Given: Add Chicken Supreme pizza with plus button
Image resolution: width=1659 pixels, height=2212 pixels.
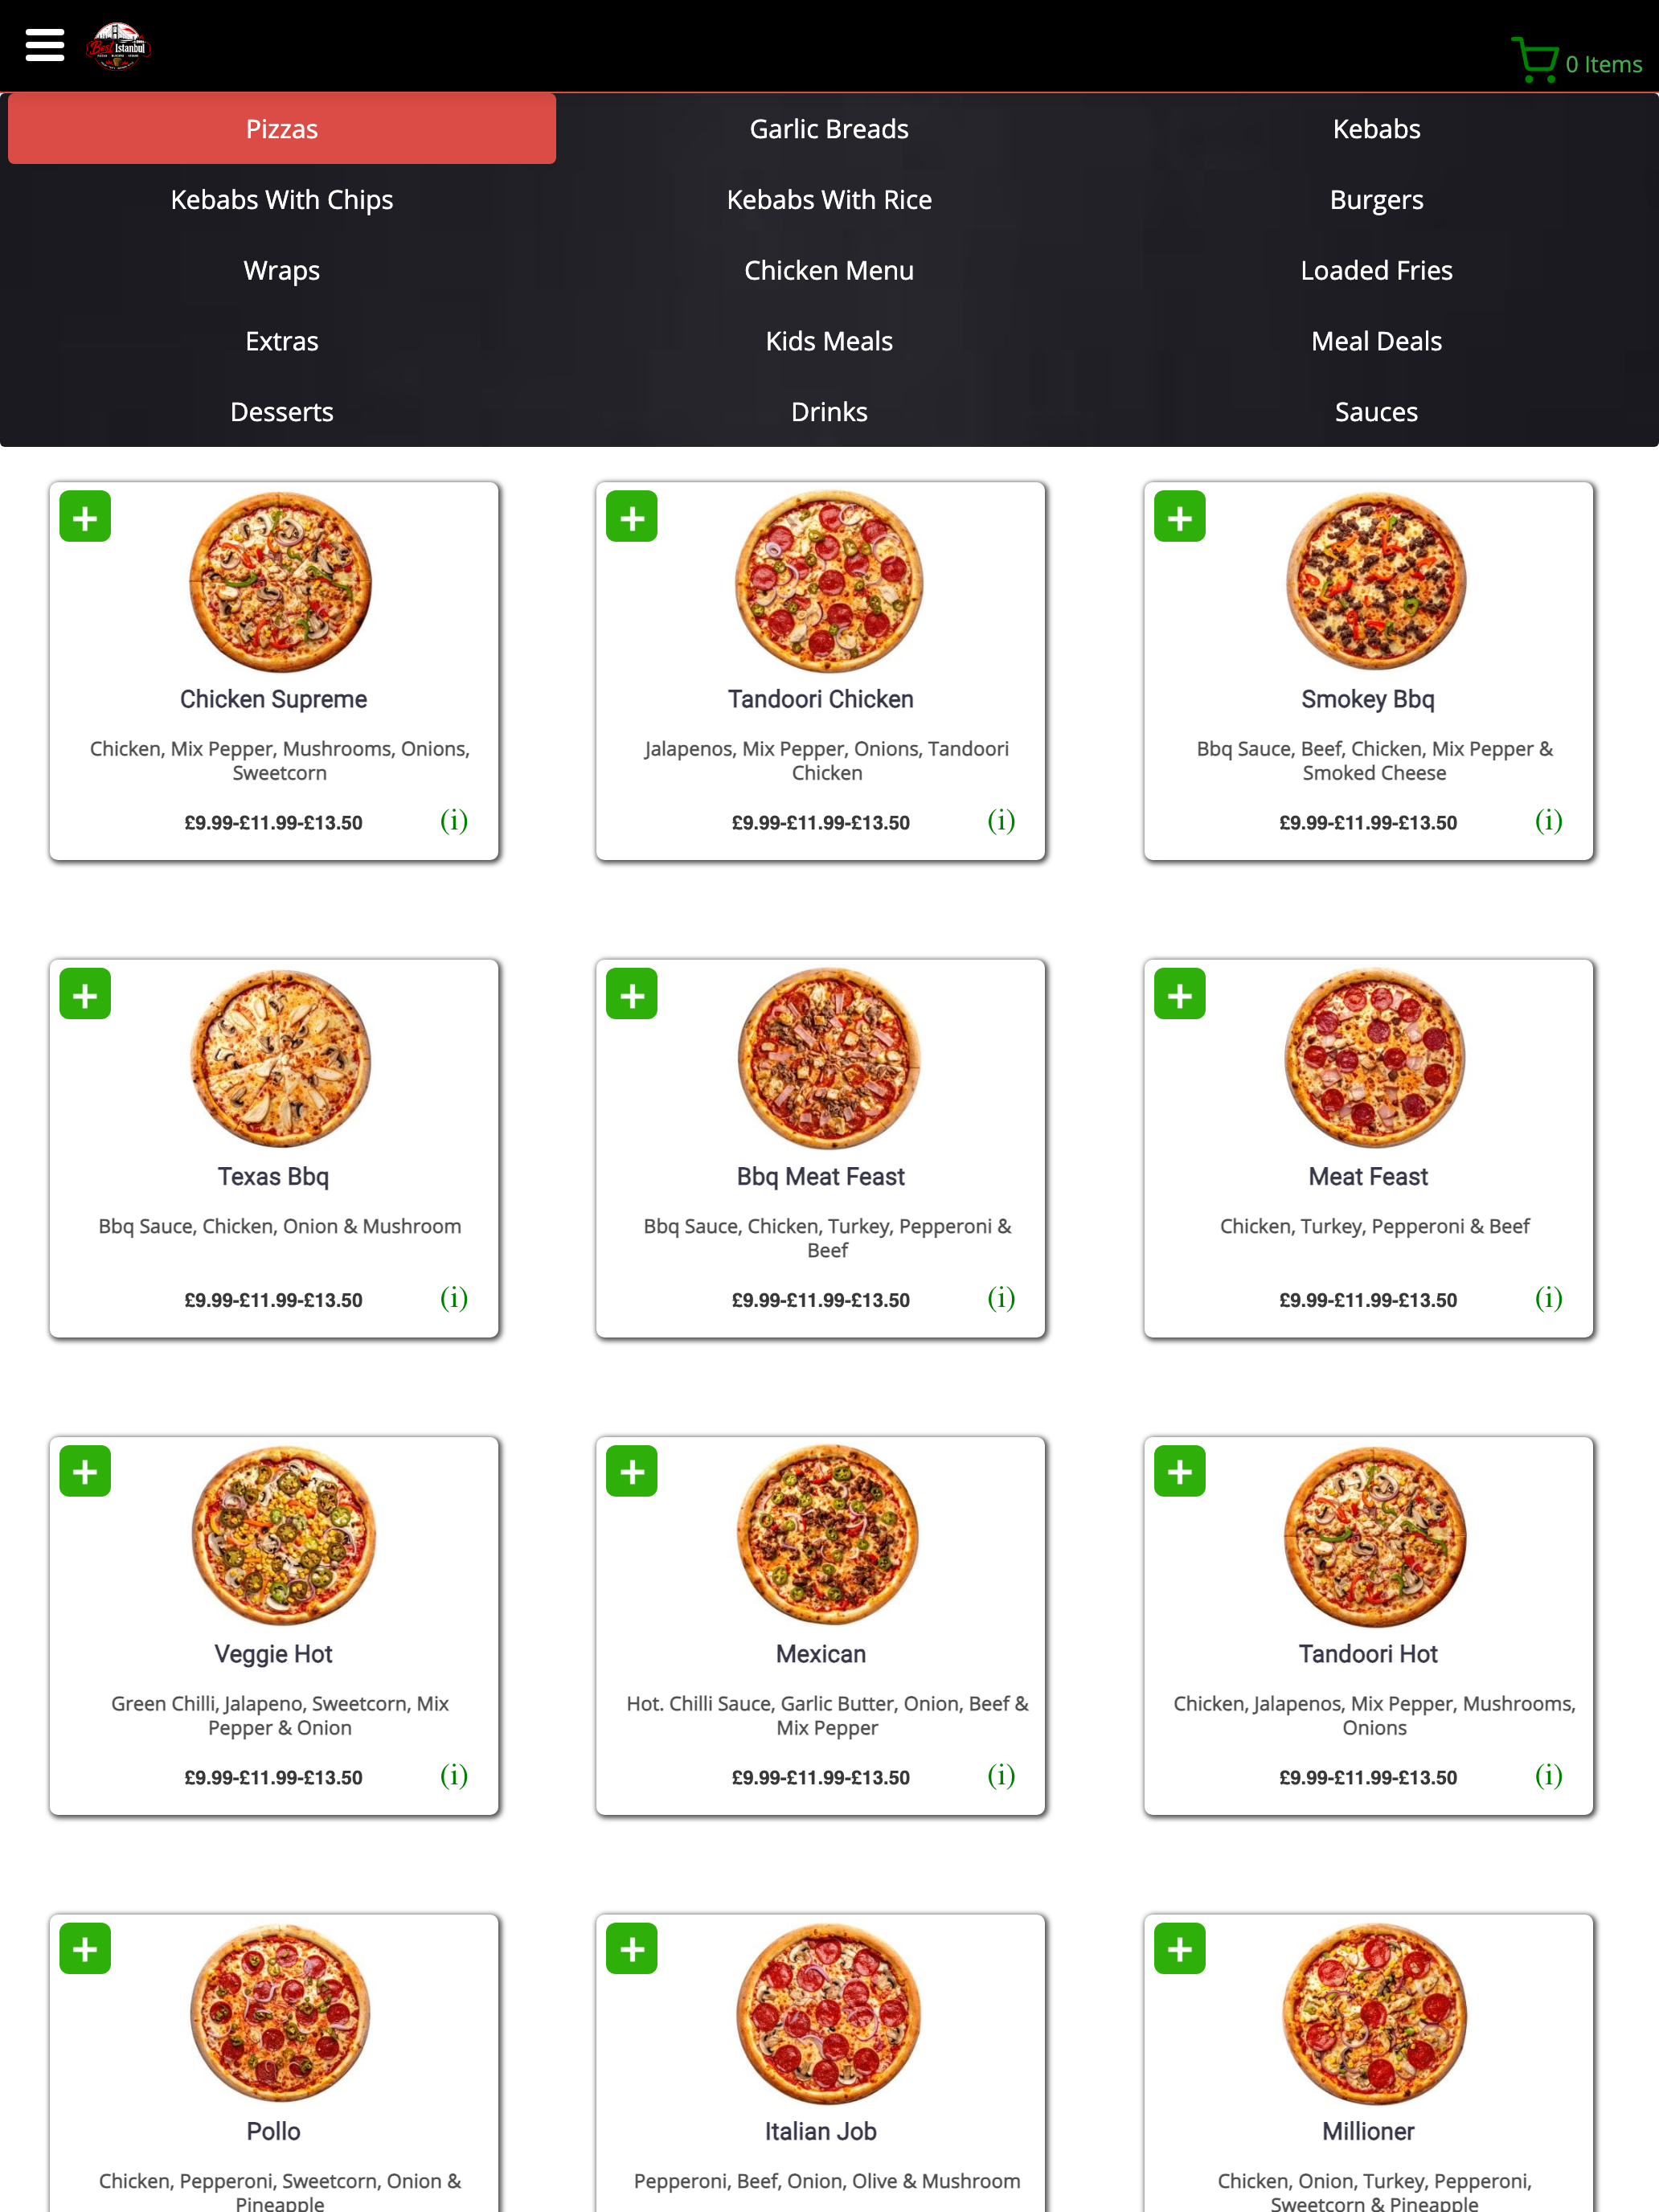Looking at the screenshot, I should tap(85, 516).
